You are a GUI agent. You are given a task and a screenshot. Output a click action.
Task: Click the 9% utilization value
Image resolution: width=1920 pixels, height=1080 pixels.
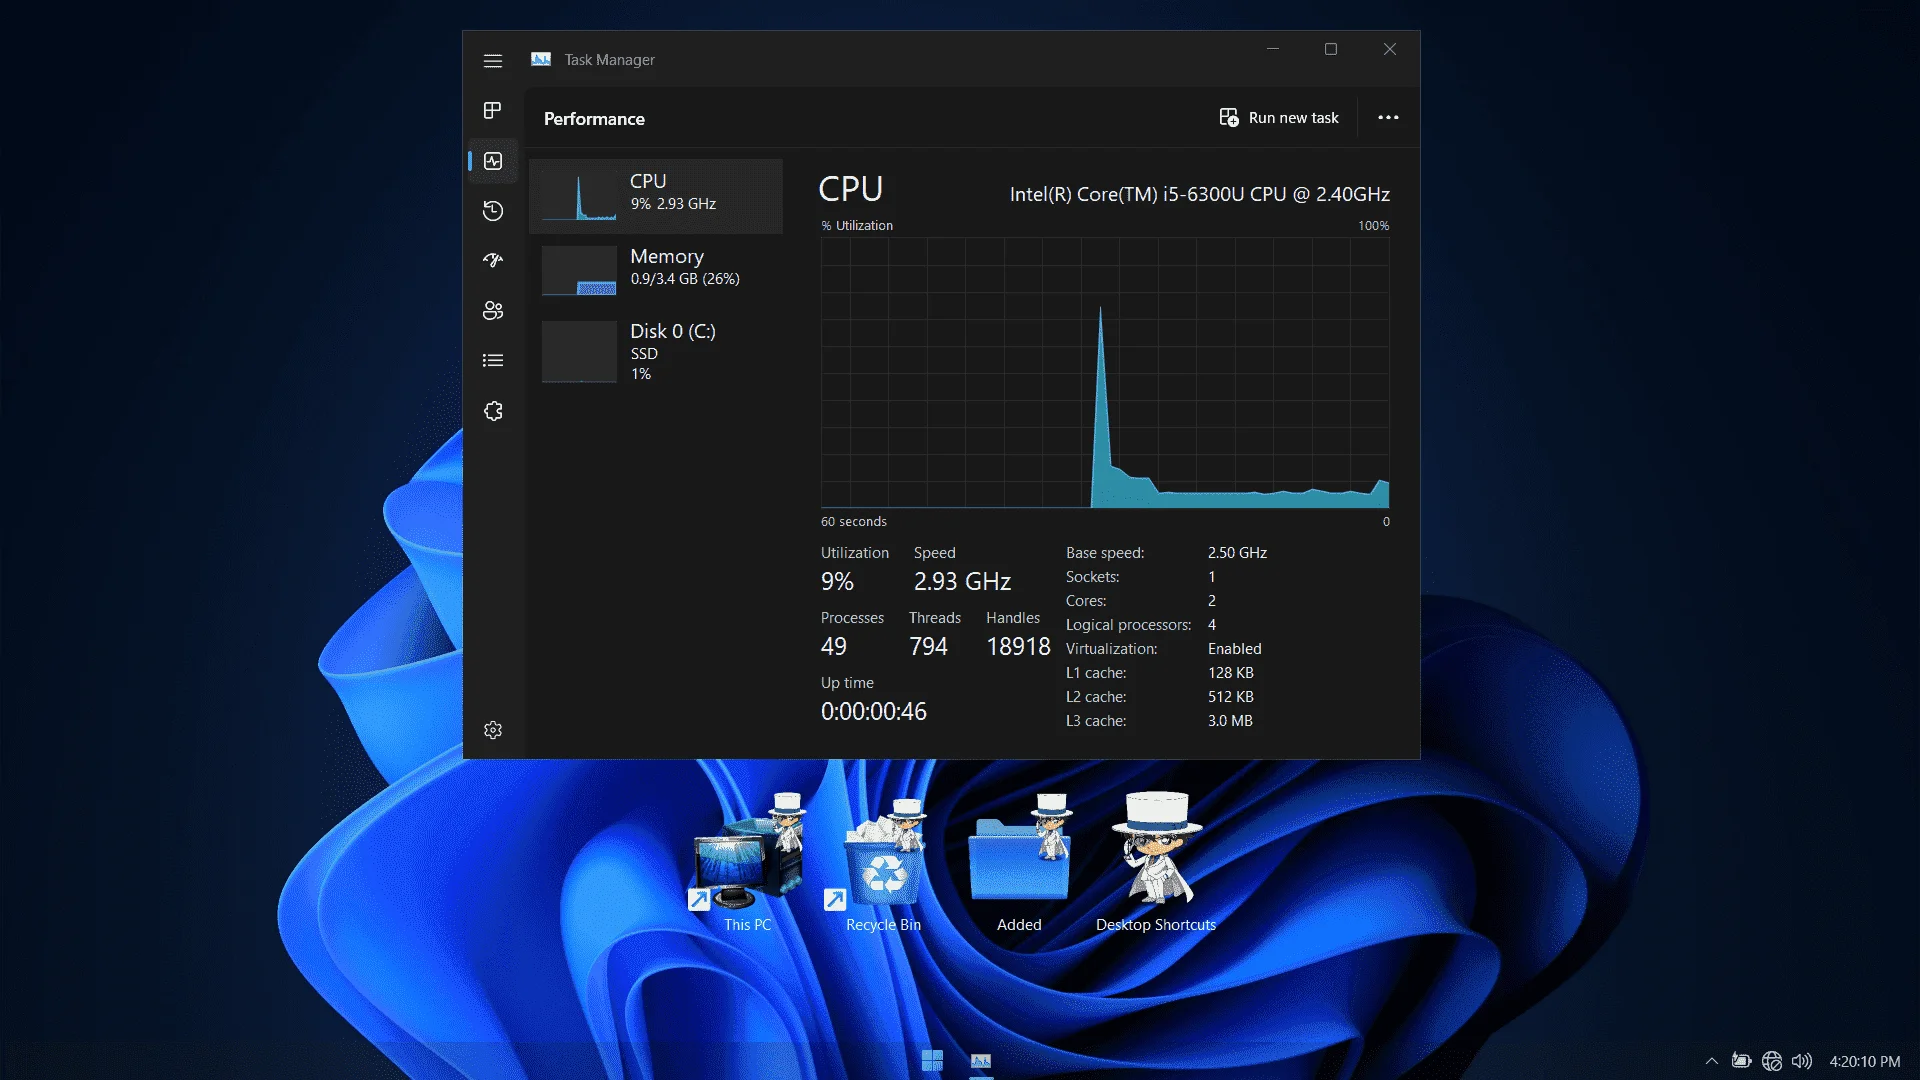[837, 582]
